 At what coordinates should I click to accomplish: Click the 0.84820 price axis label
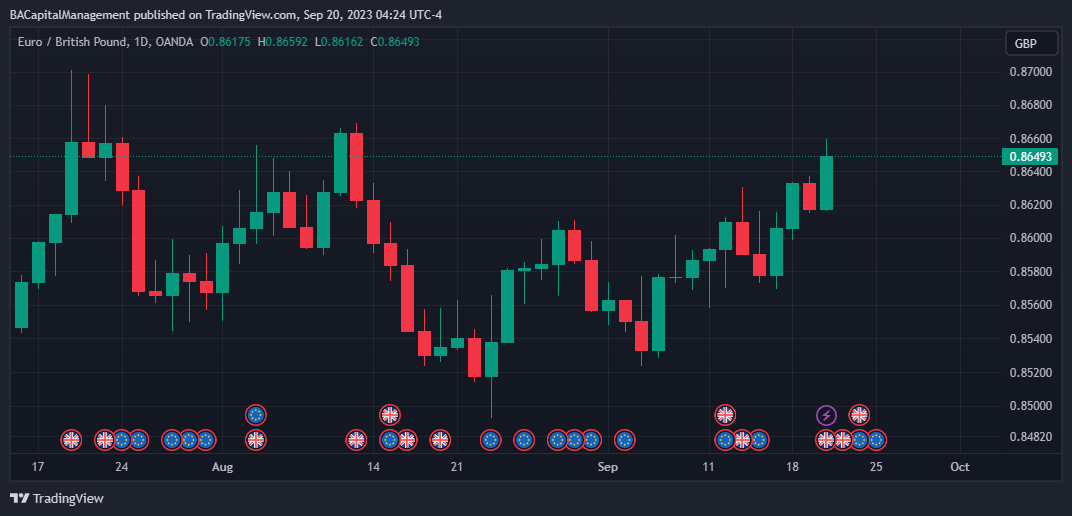1029,436
